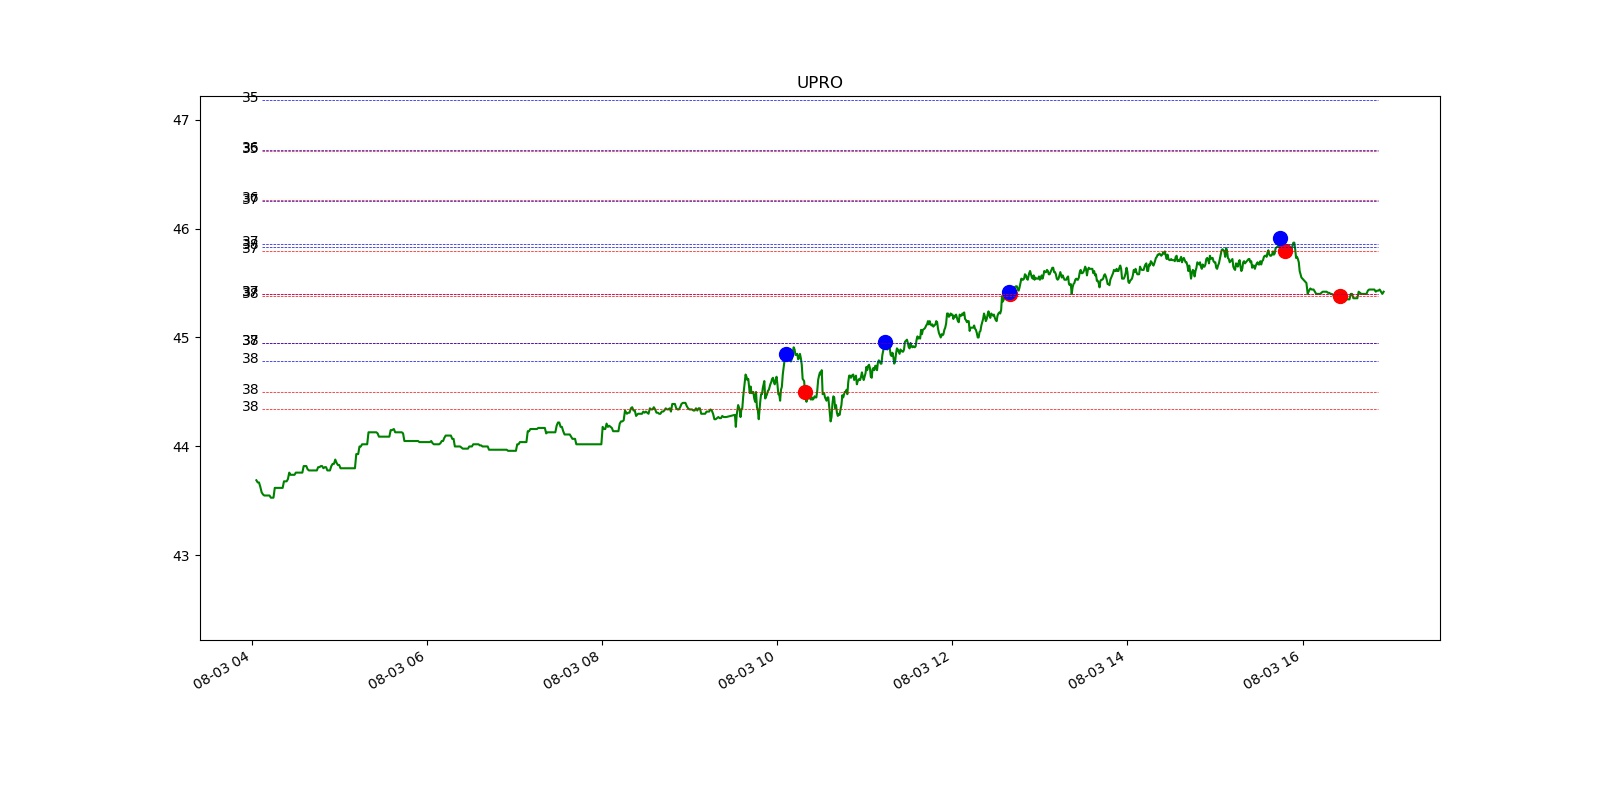
Task: Click the x-axis label 08-03 10
Action: click(x=746, y=670)
